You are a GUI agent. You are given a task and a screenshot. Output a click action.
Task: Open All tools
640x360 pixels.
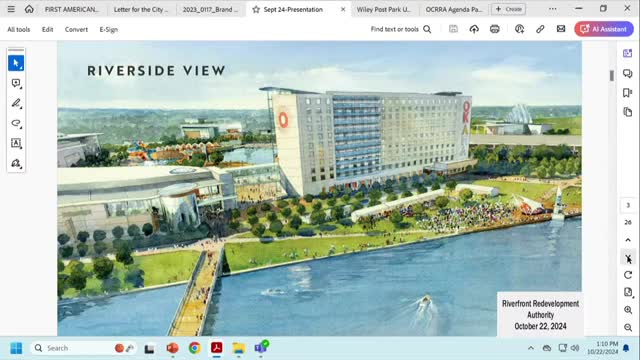(x=19, y=29)
